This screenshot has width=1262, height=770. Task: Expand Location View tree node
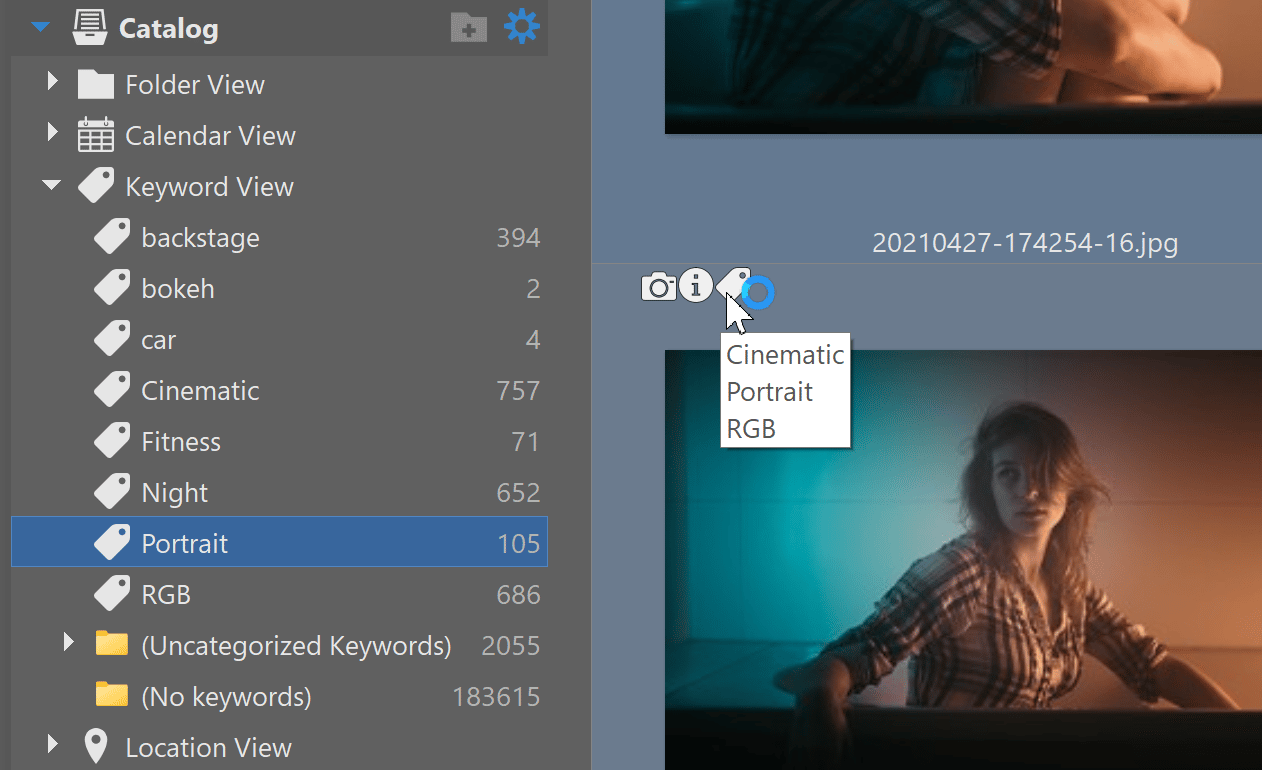[53, 744]
